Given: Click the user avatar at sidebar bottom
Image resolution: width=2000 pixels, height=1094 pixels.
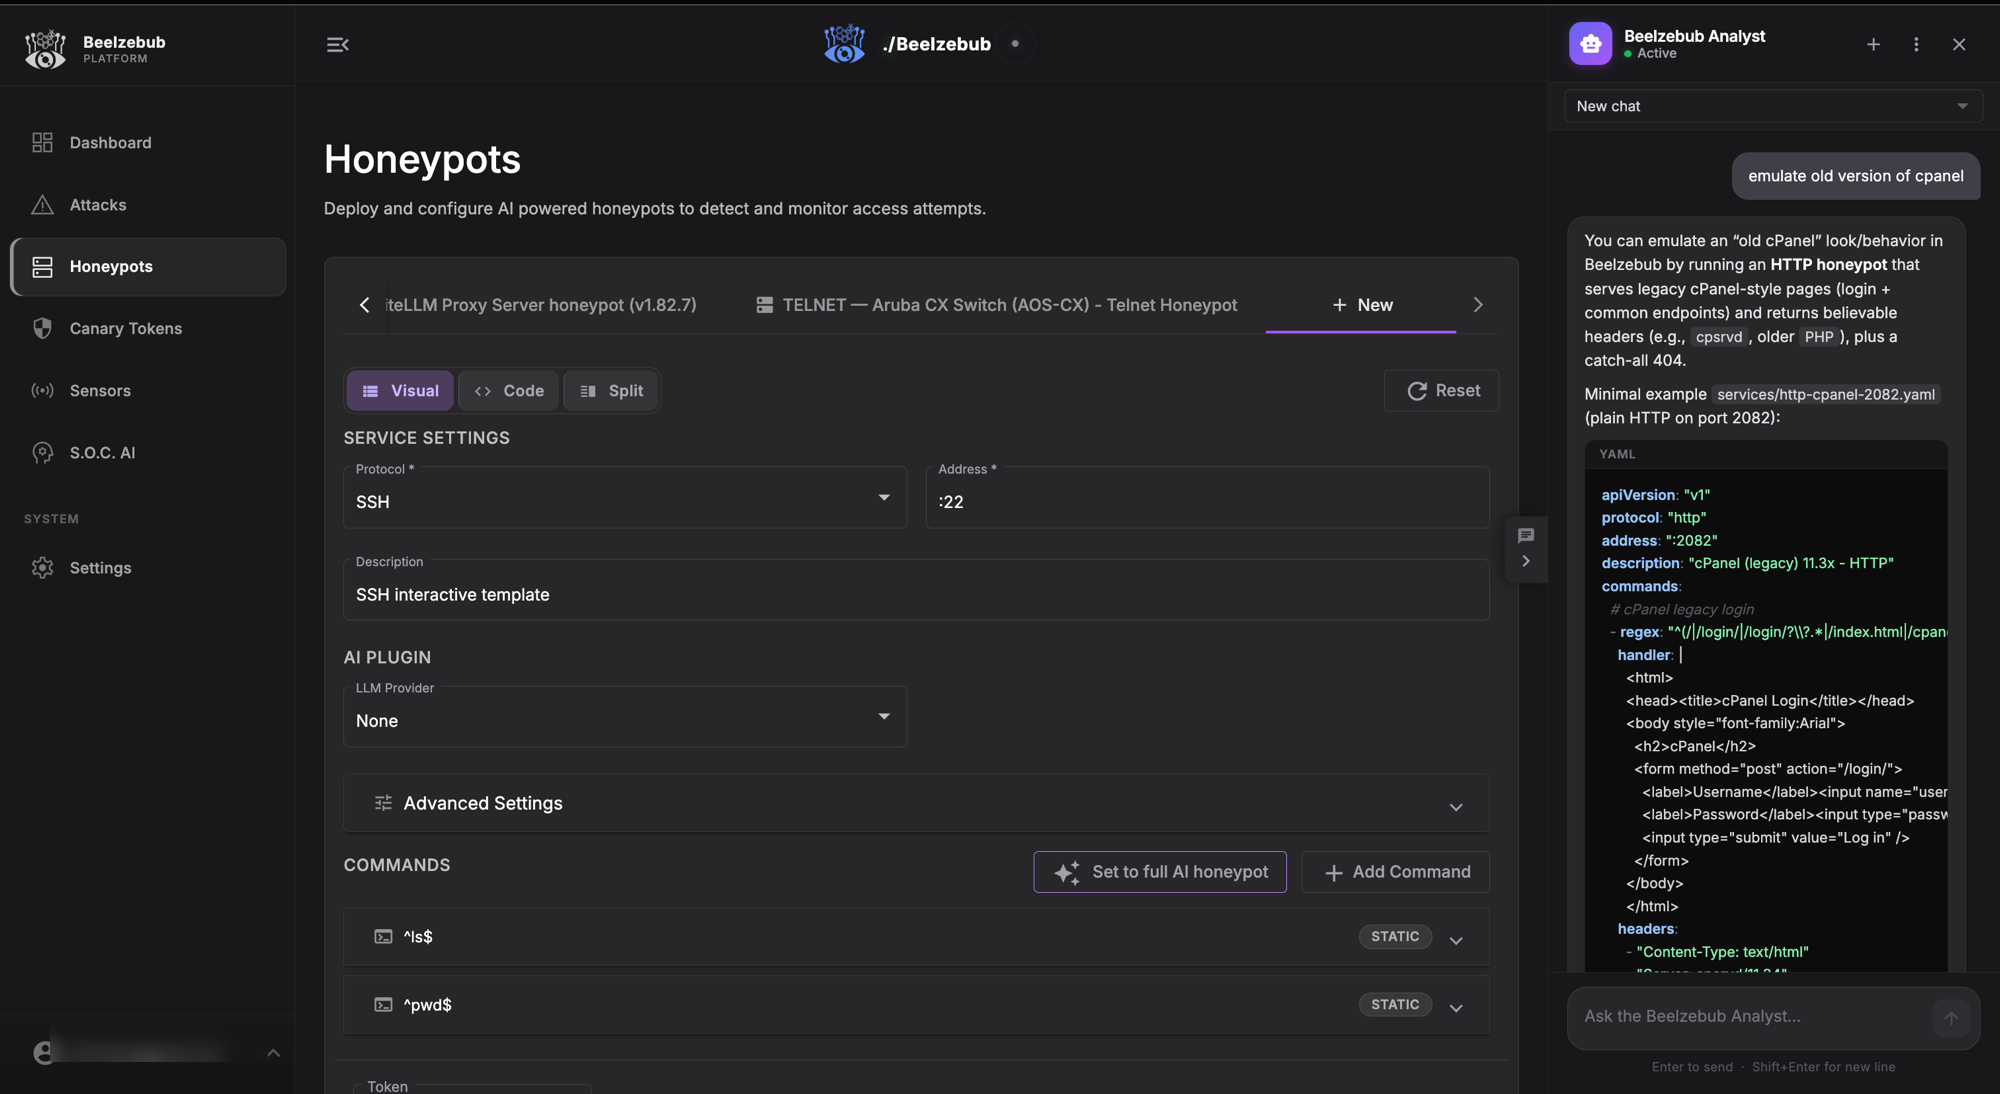Looking at the screenshot, I should pos(43,1053).
